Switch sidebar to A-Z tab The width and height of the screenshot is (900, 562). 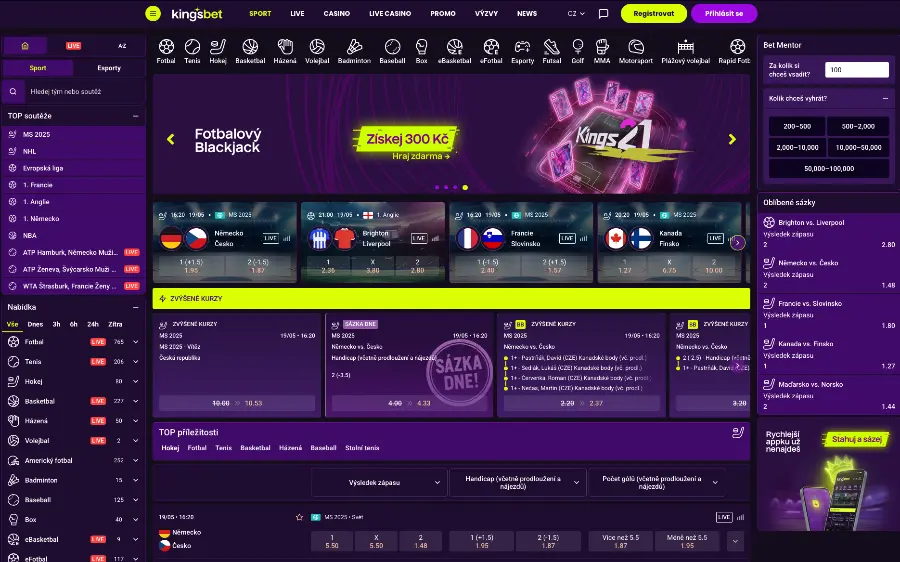(x=122, y=45)
